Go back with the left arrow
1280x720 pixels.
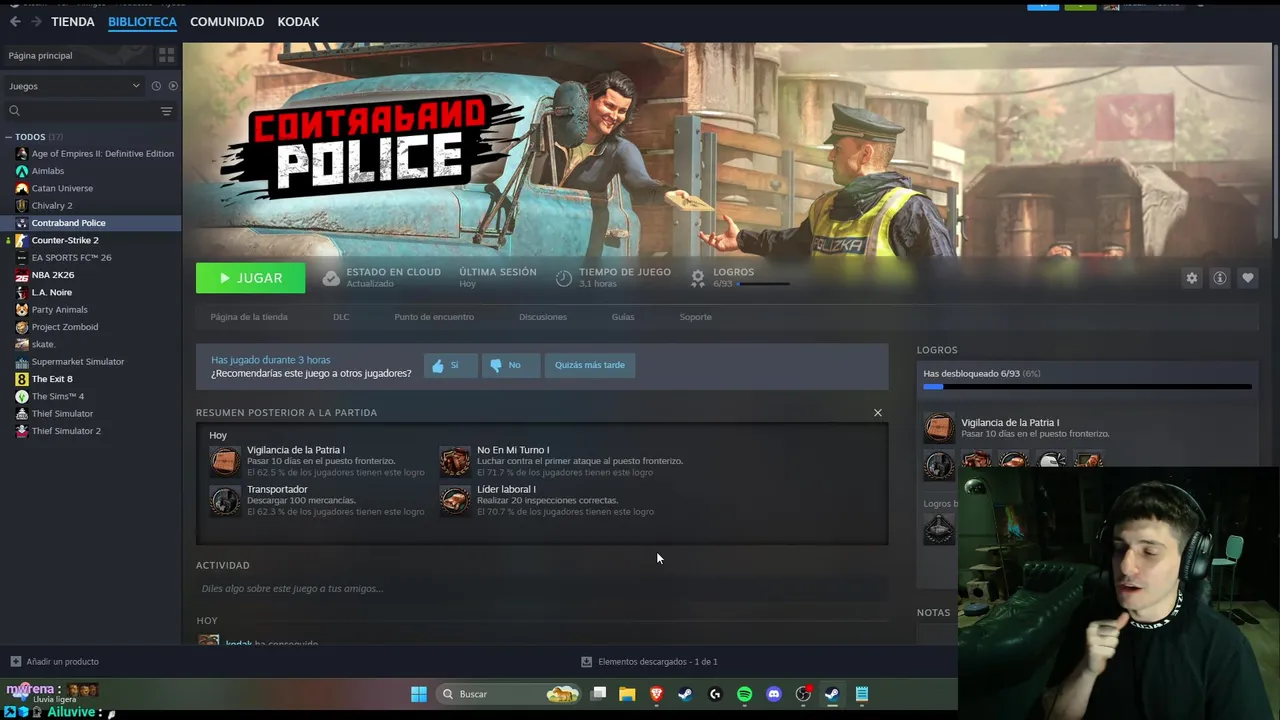(15, 21)
